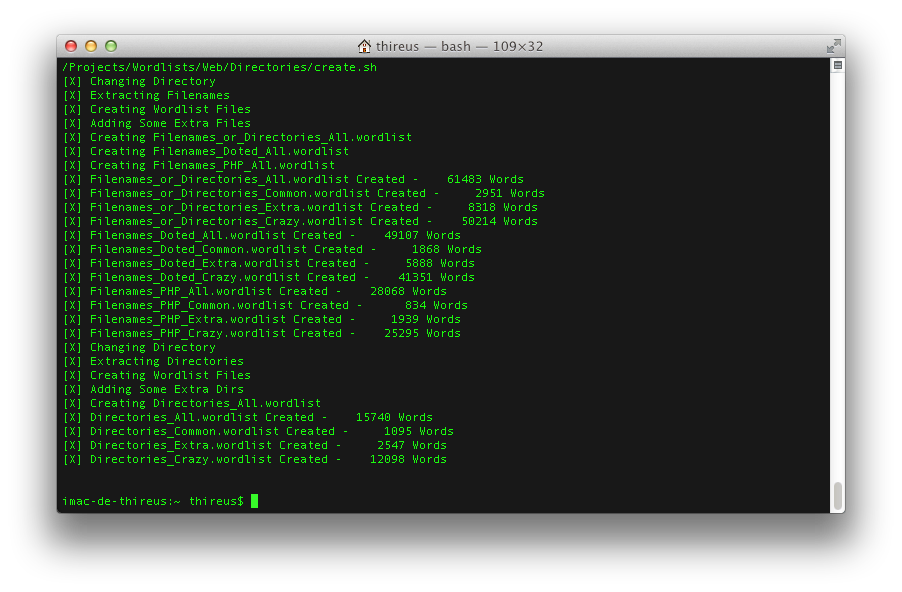Image resolution: width=902 pixels, height=592 pixels.
Task: Click the '15740 Words' value
Action: (x=394, y=417)
